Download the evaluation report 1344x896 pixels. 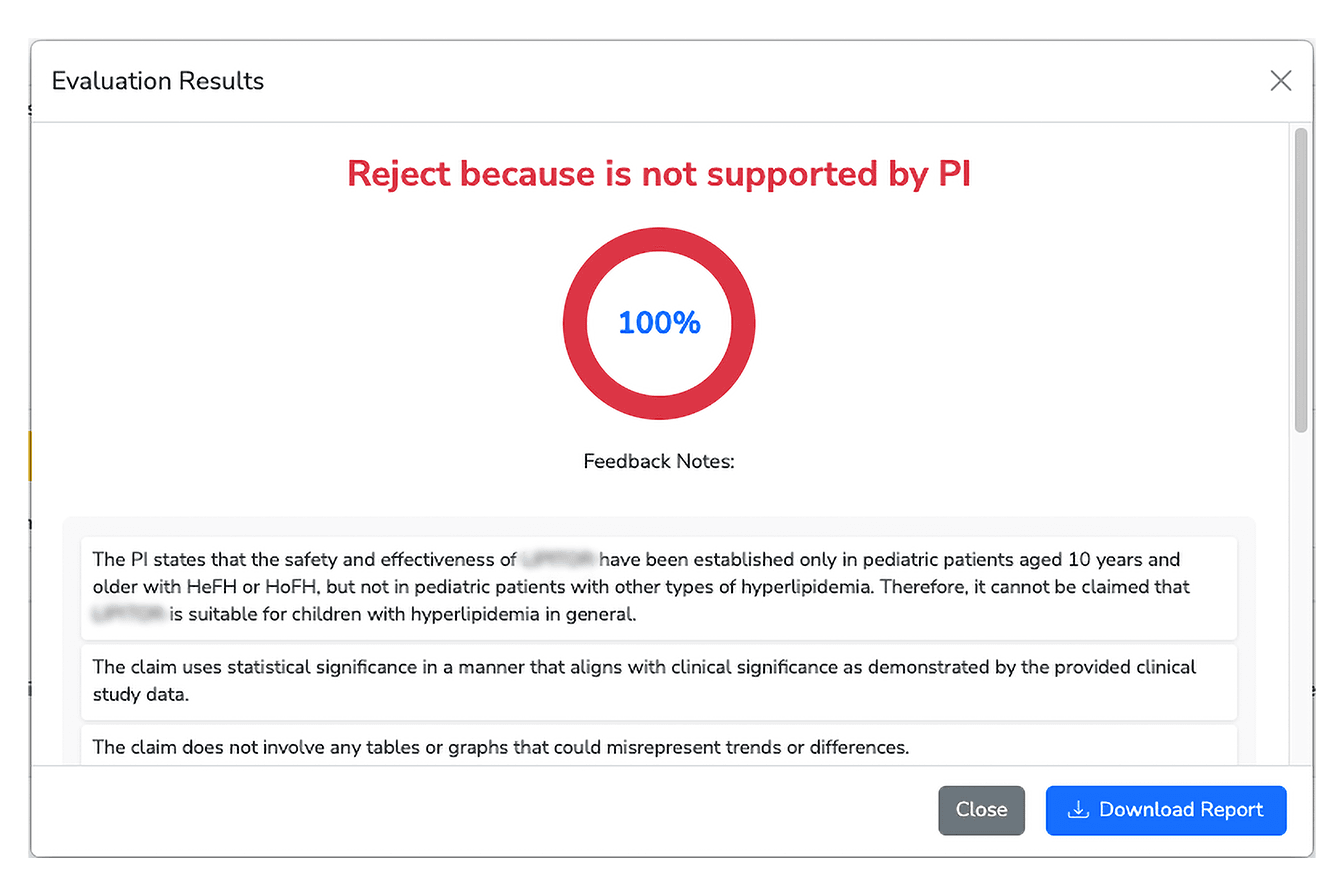[x=1165, y=810]
